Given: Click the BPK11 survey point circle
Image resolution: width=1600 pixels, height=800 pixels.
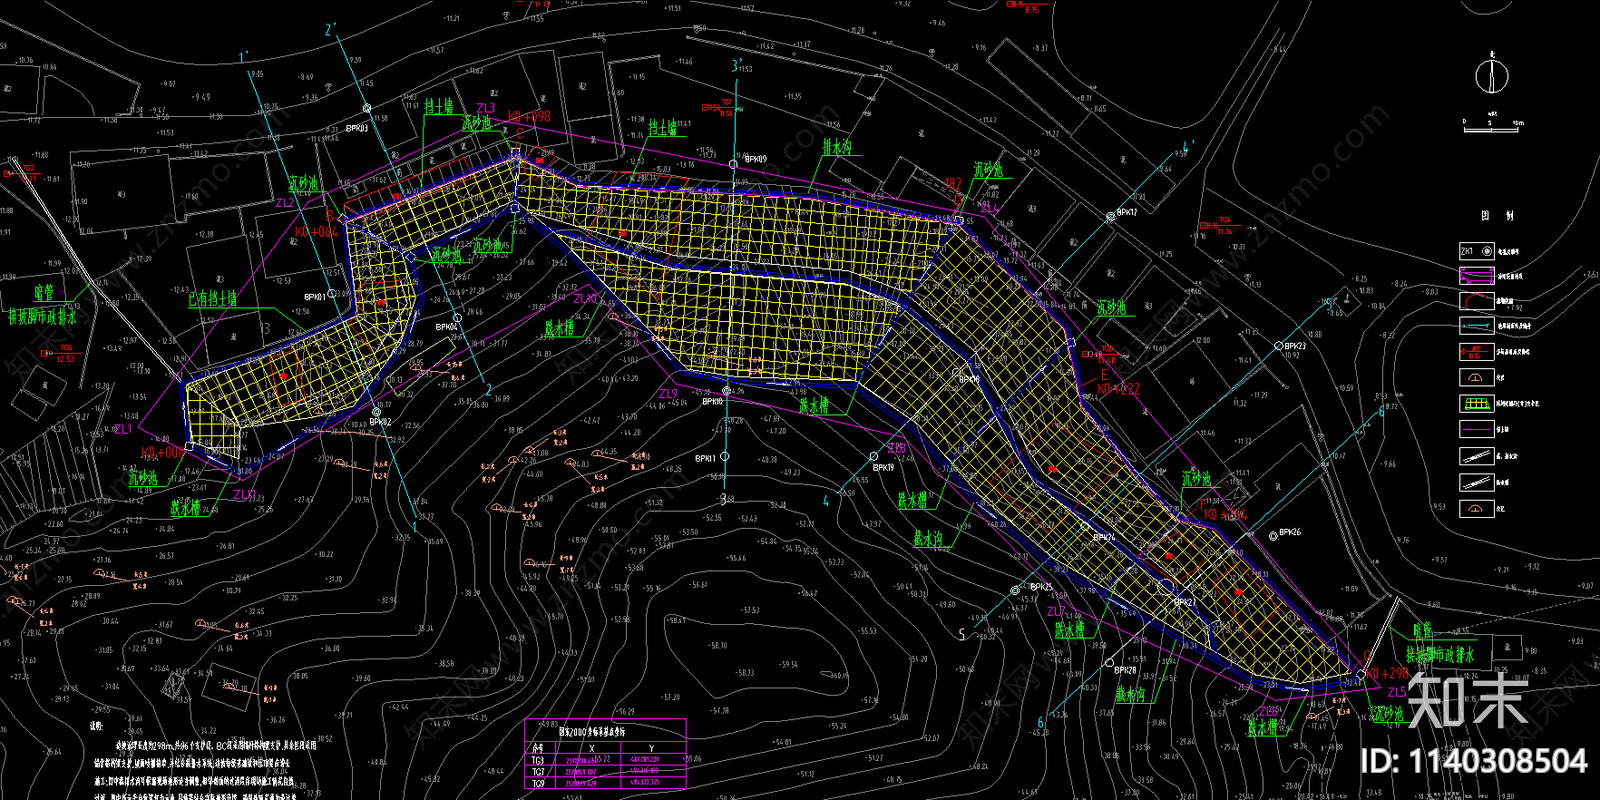Looking at the screenshot, I should point(725,456).
